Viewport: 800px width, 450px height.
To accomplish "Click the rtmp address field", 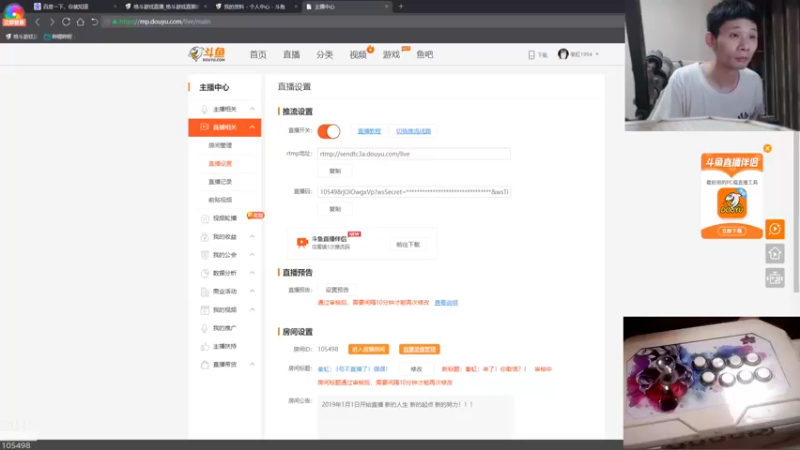I will click(x=414, y=154).
